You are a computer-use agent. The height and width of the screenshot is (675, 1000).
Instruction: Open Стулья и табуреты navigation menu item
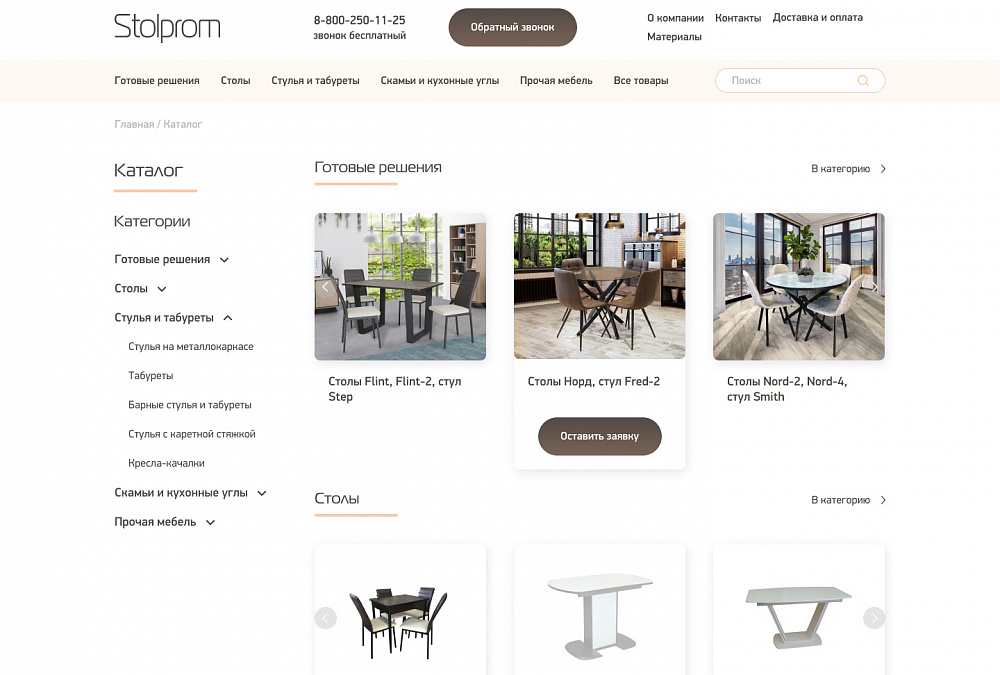315,80
